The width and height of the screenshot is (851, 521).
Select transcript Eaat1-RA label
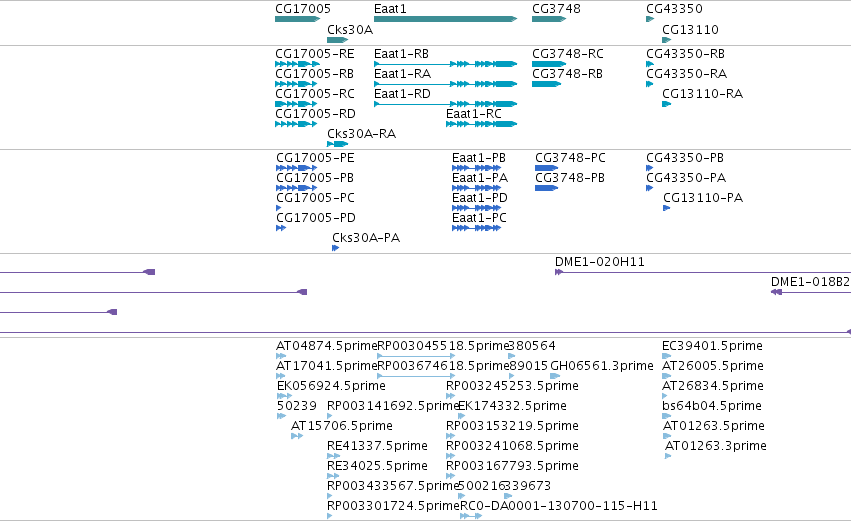(403, 74)
